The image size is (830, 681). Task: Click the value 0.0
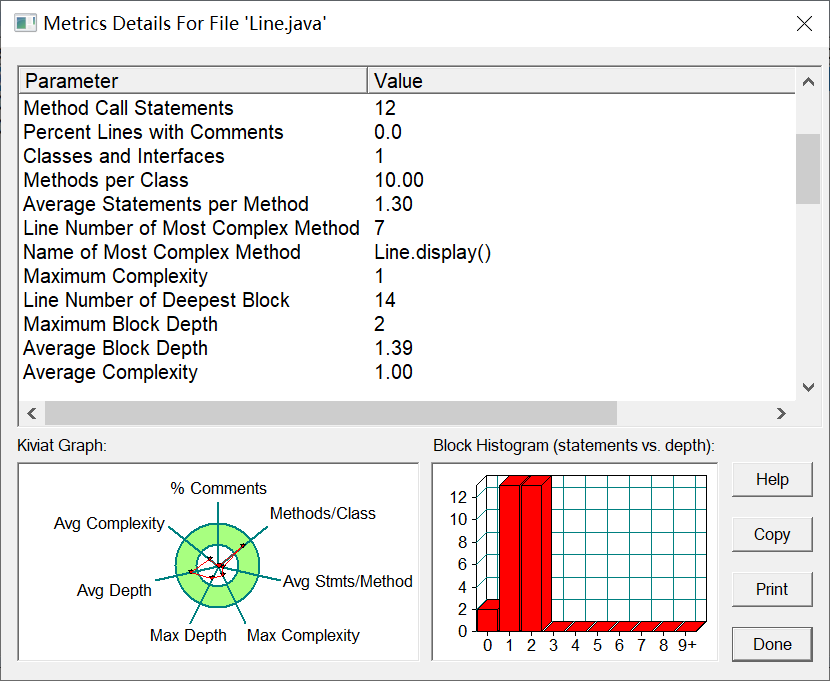(388, 132)
